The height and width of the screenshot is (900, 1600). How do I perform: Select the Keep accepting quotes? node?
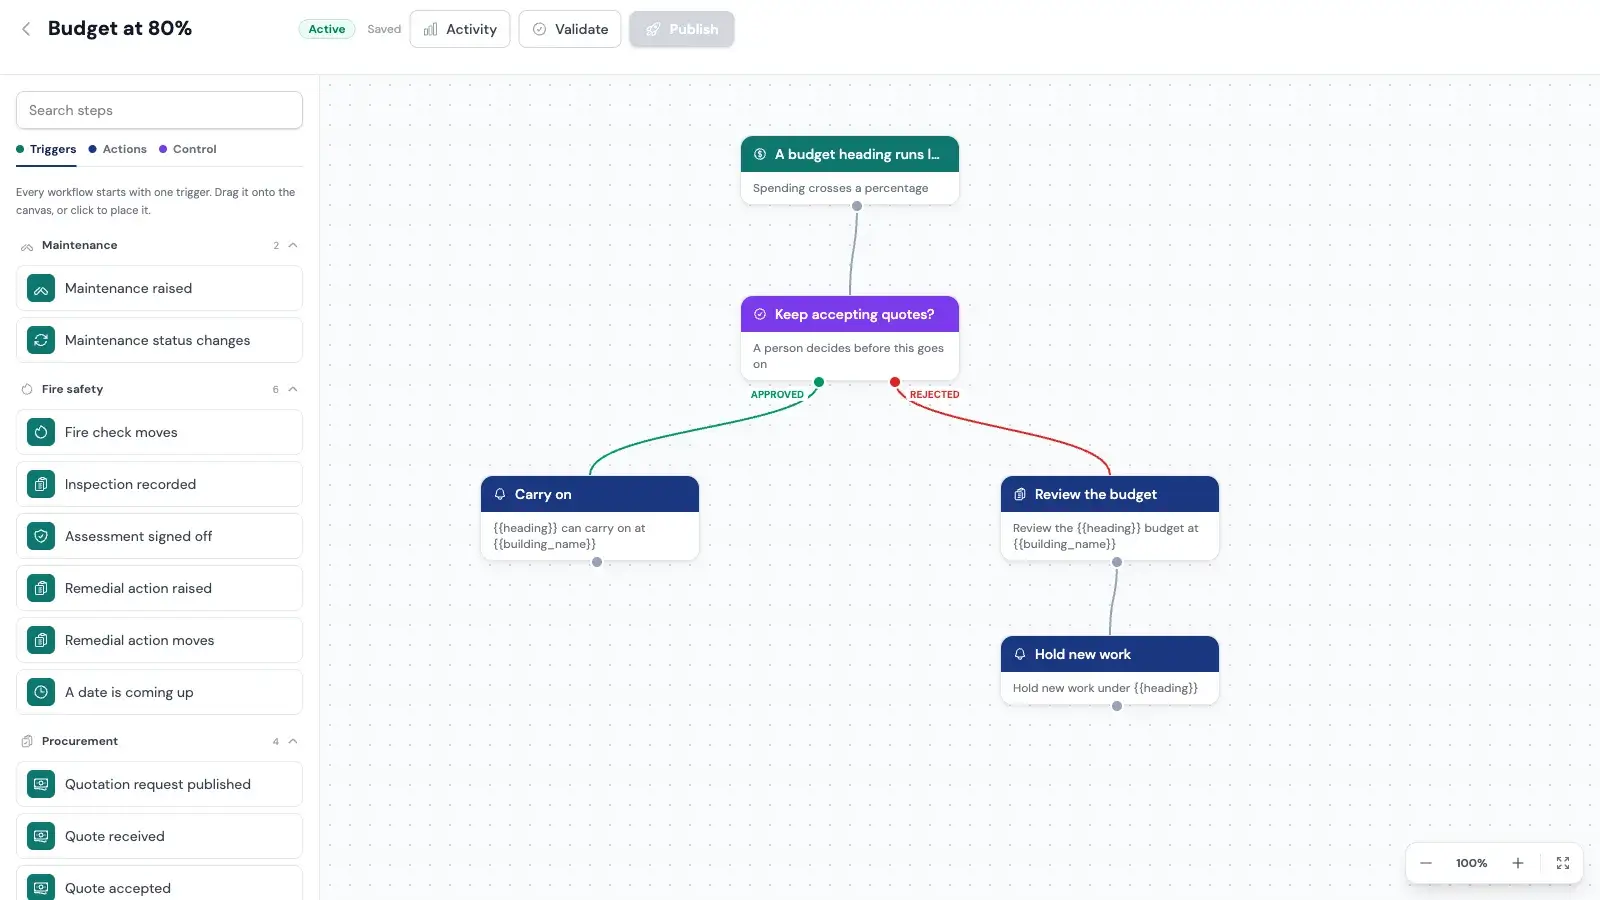coord(850,338)
